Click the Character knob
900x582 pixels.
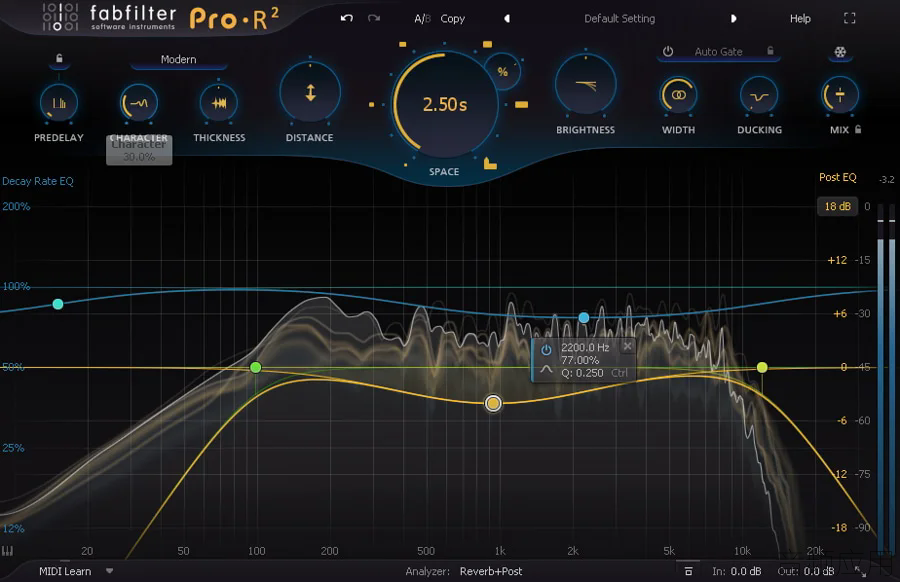[x=138, y=103]
